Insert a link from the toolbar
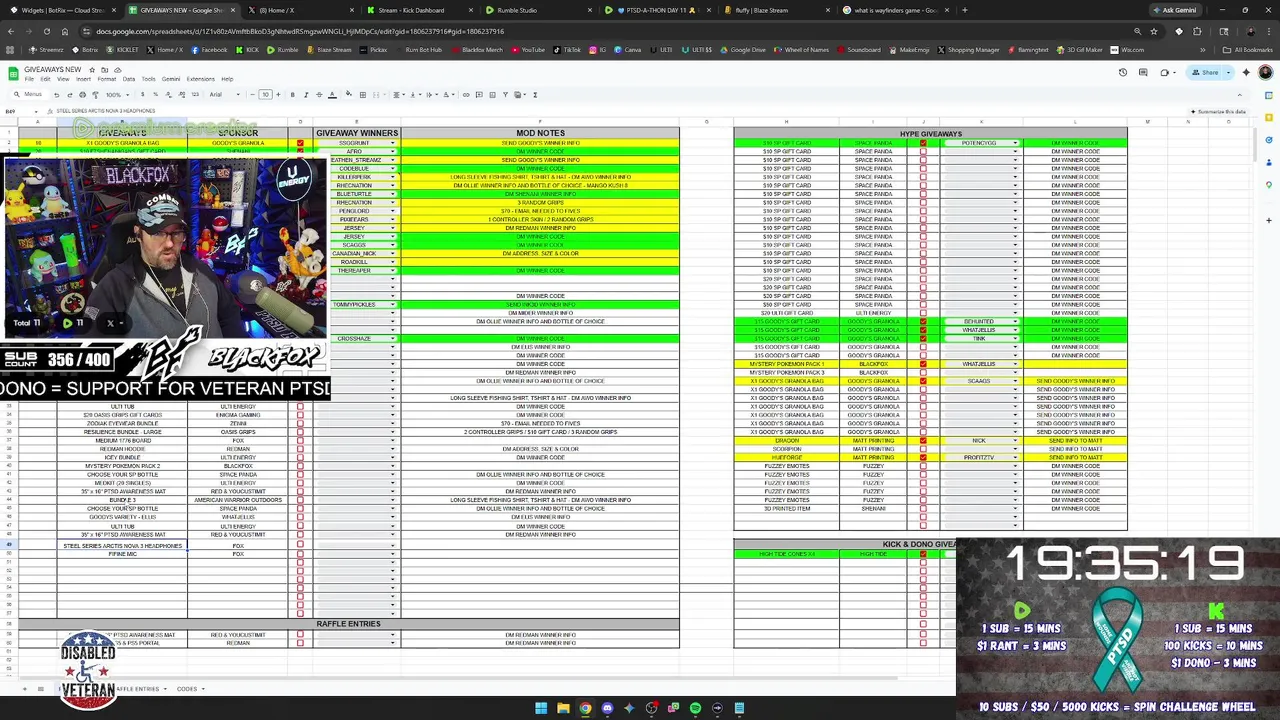Image resolution: width=1280 pixels, height=720 pixels. [466, 95]
